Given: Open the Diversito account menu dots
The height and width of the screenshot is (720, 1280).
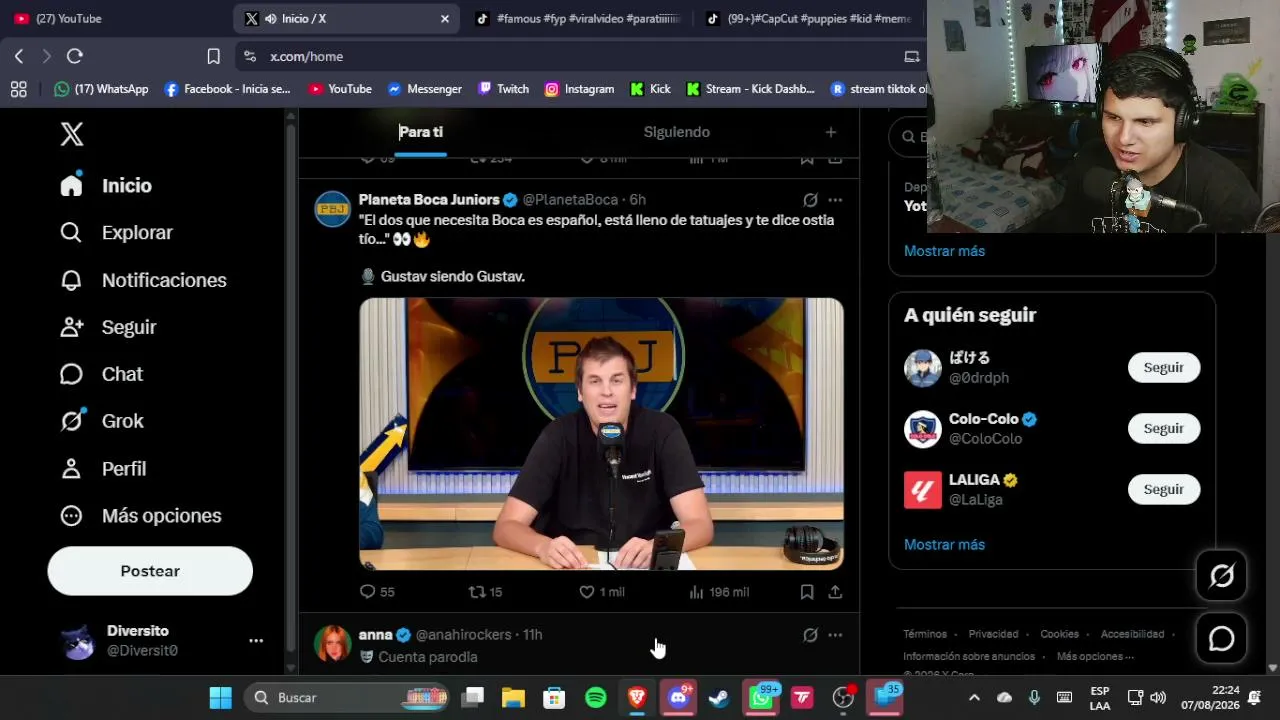Looking at the screenshot, I should [x=256, y=641].
